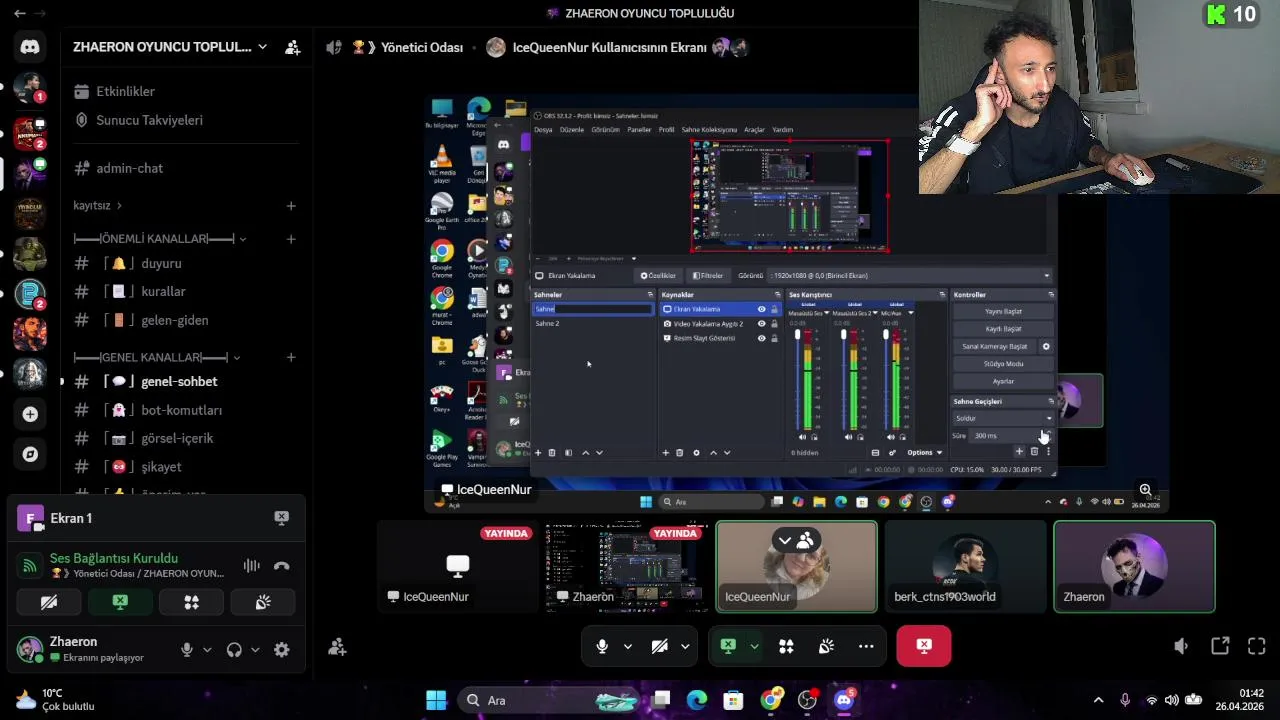
Task: Deafen with the user panel headphones icon
Action: pos(234,650)
